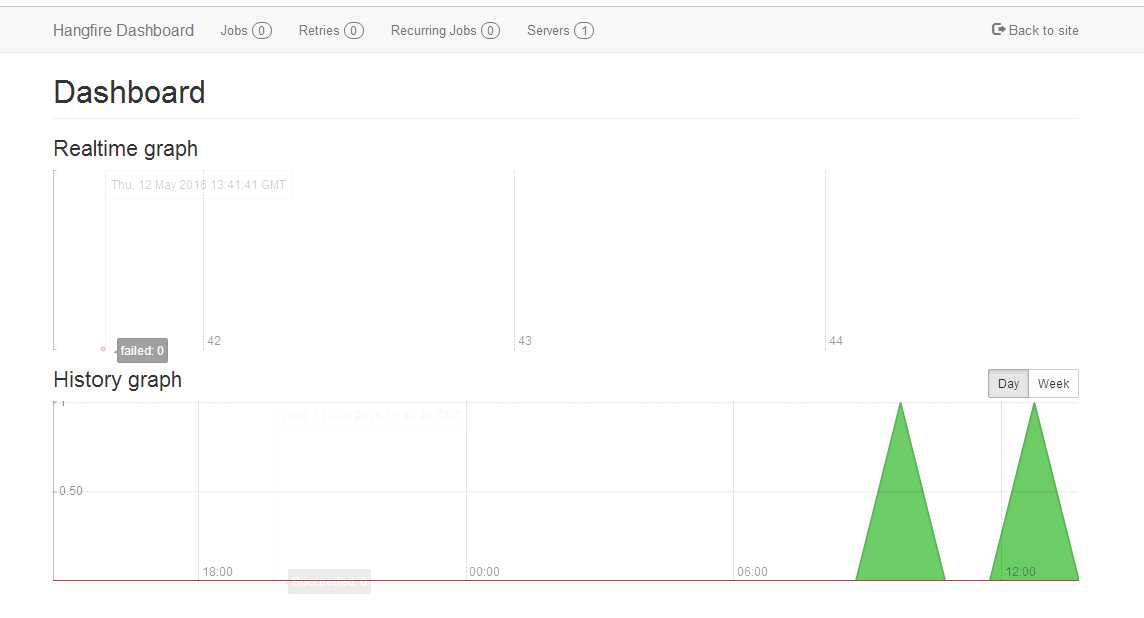Click the Jobs count badge showing 0
This screenshot has height=618, width=1144.
[x=262, y=31]
